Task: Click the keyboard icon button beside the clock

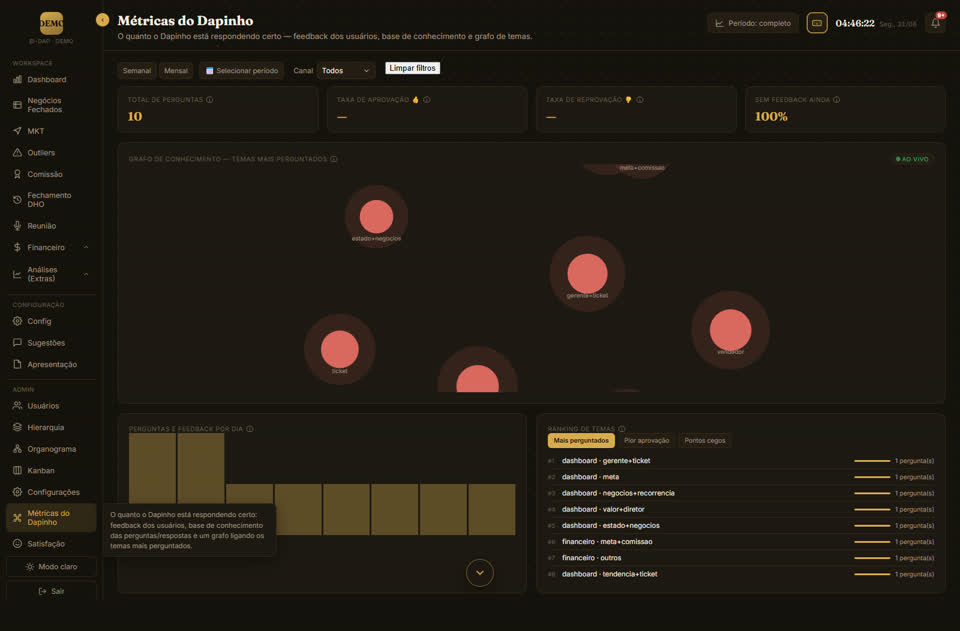Action: click(x=817, y=23)
